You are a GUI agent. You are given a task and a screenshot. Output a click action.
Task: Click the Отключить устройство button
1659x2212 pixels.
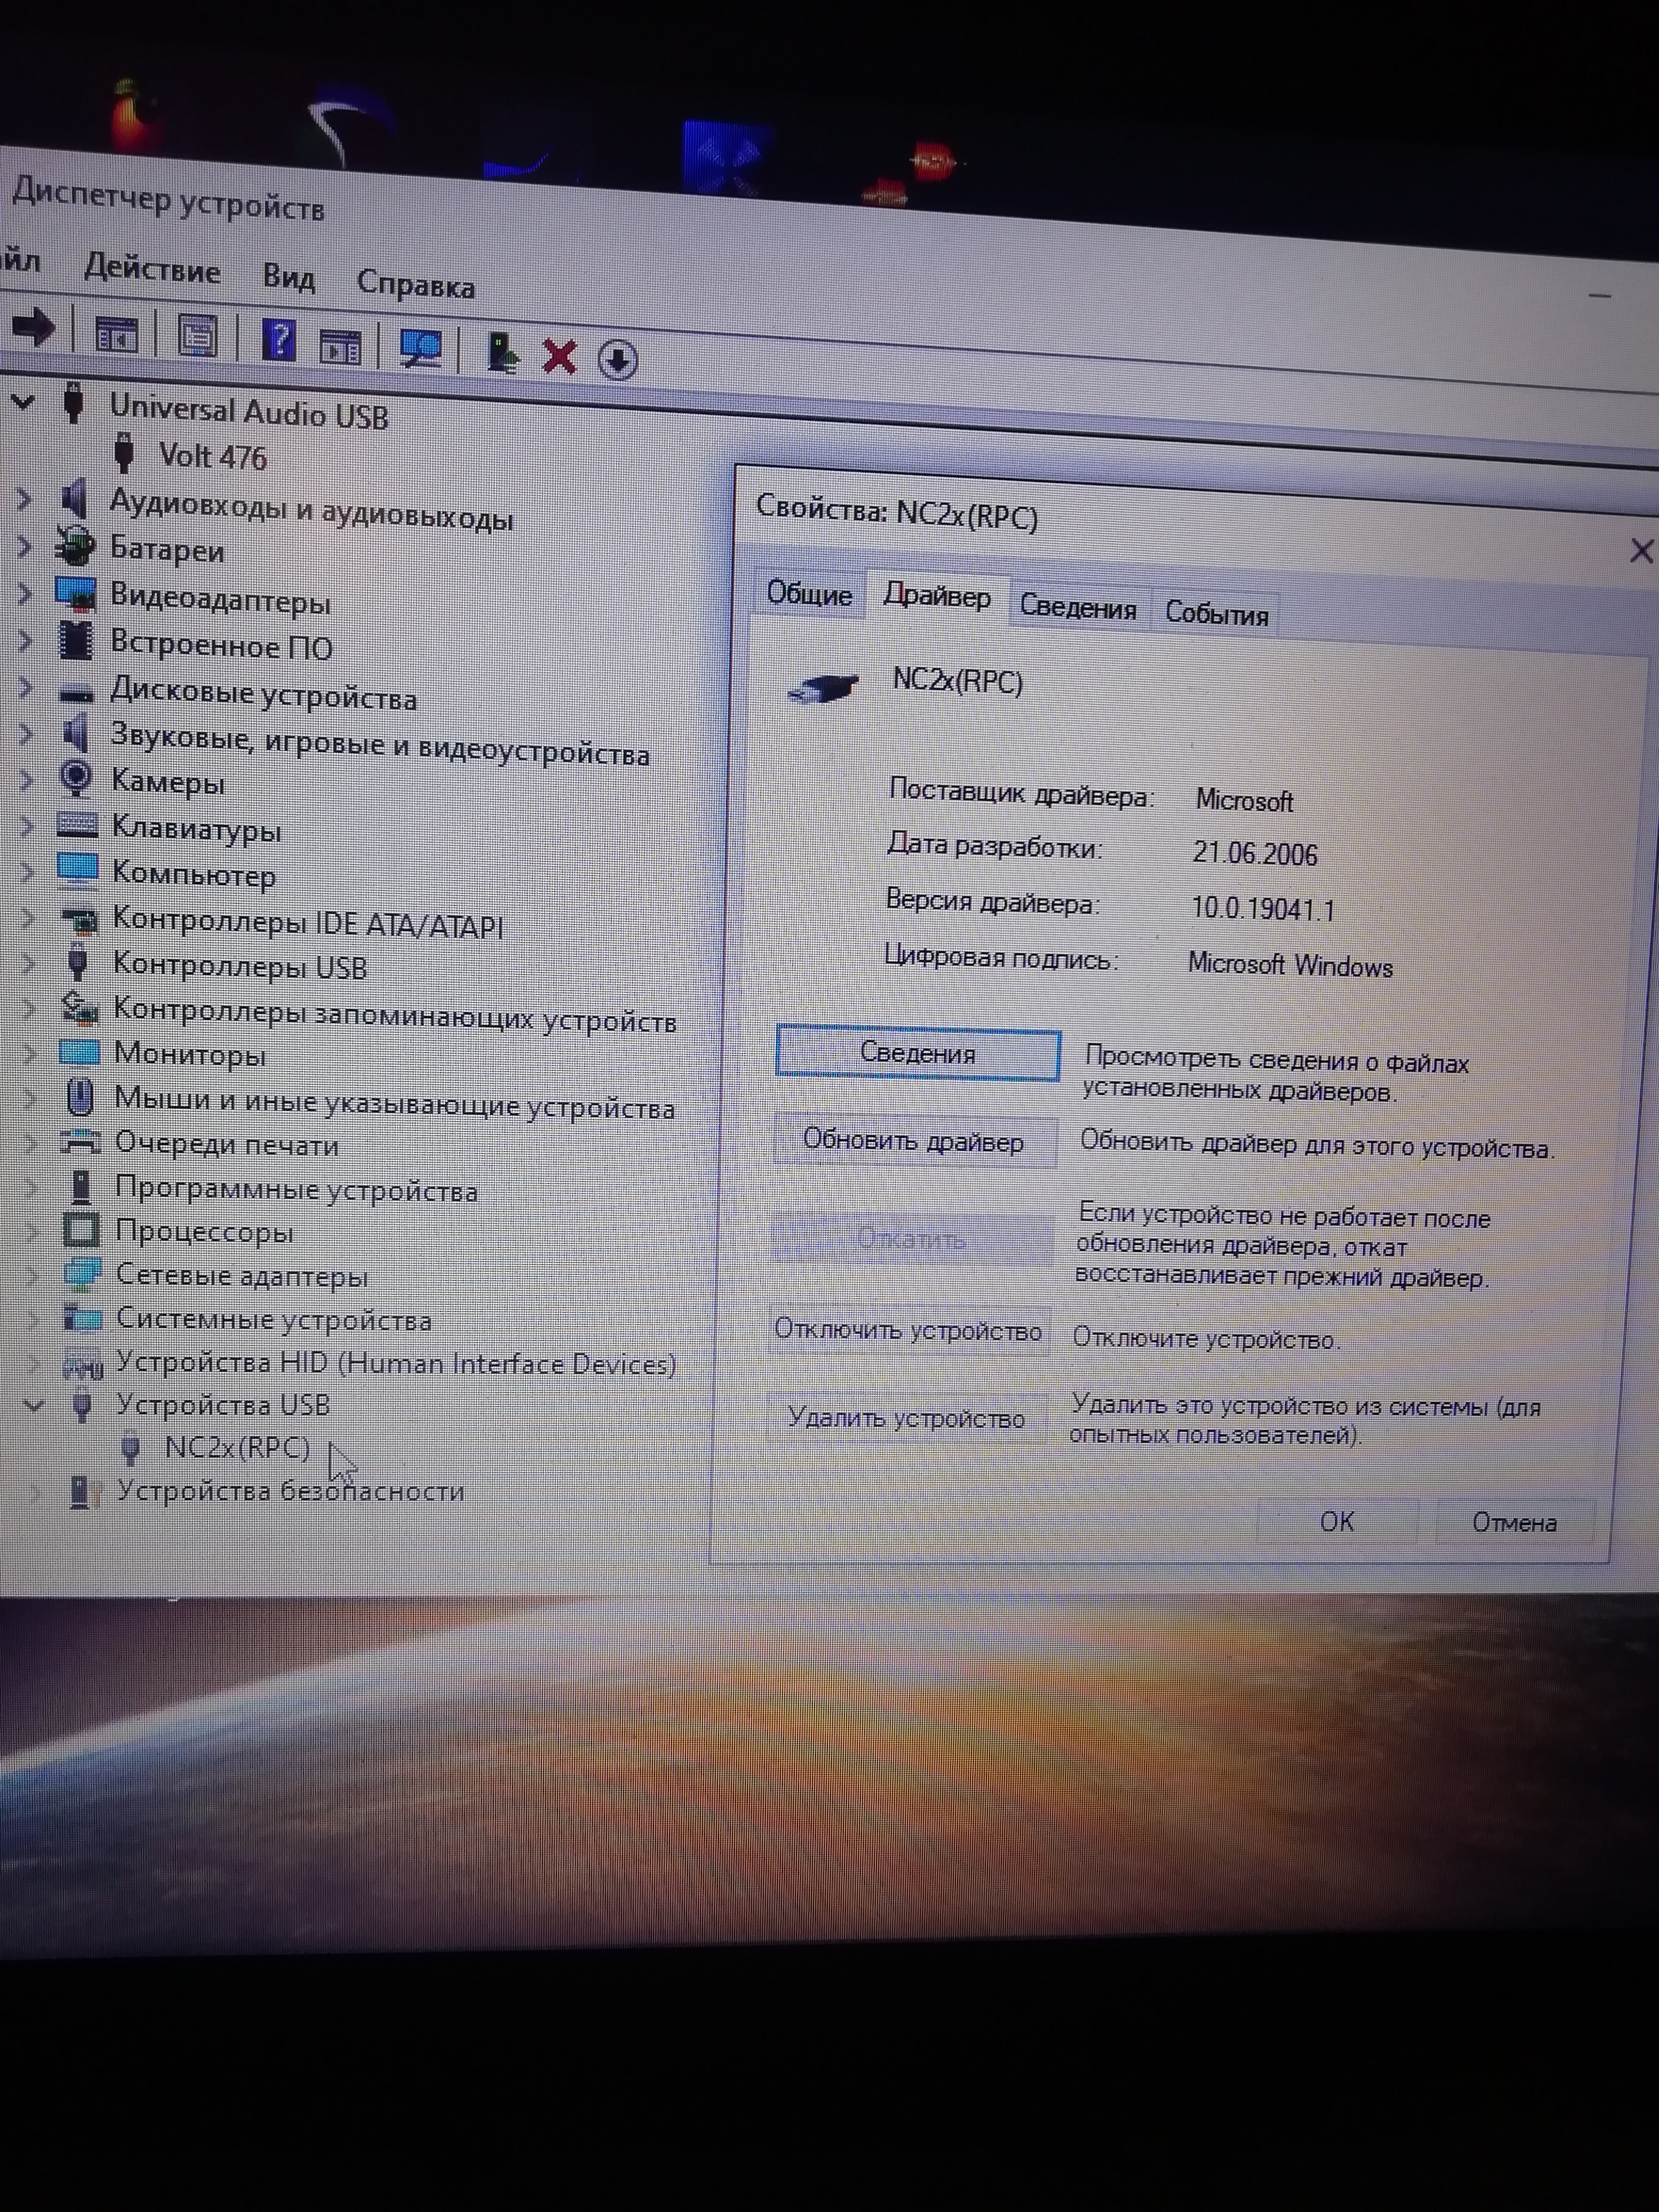point(908,1330)
